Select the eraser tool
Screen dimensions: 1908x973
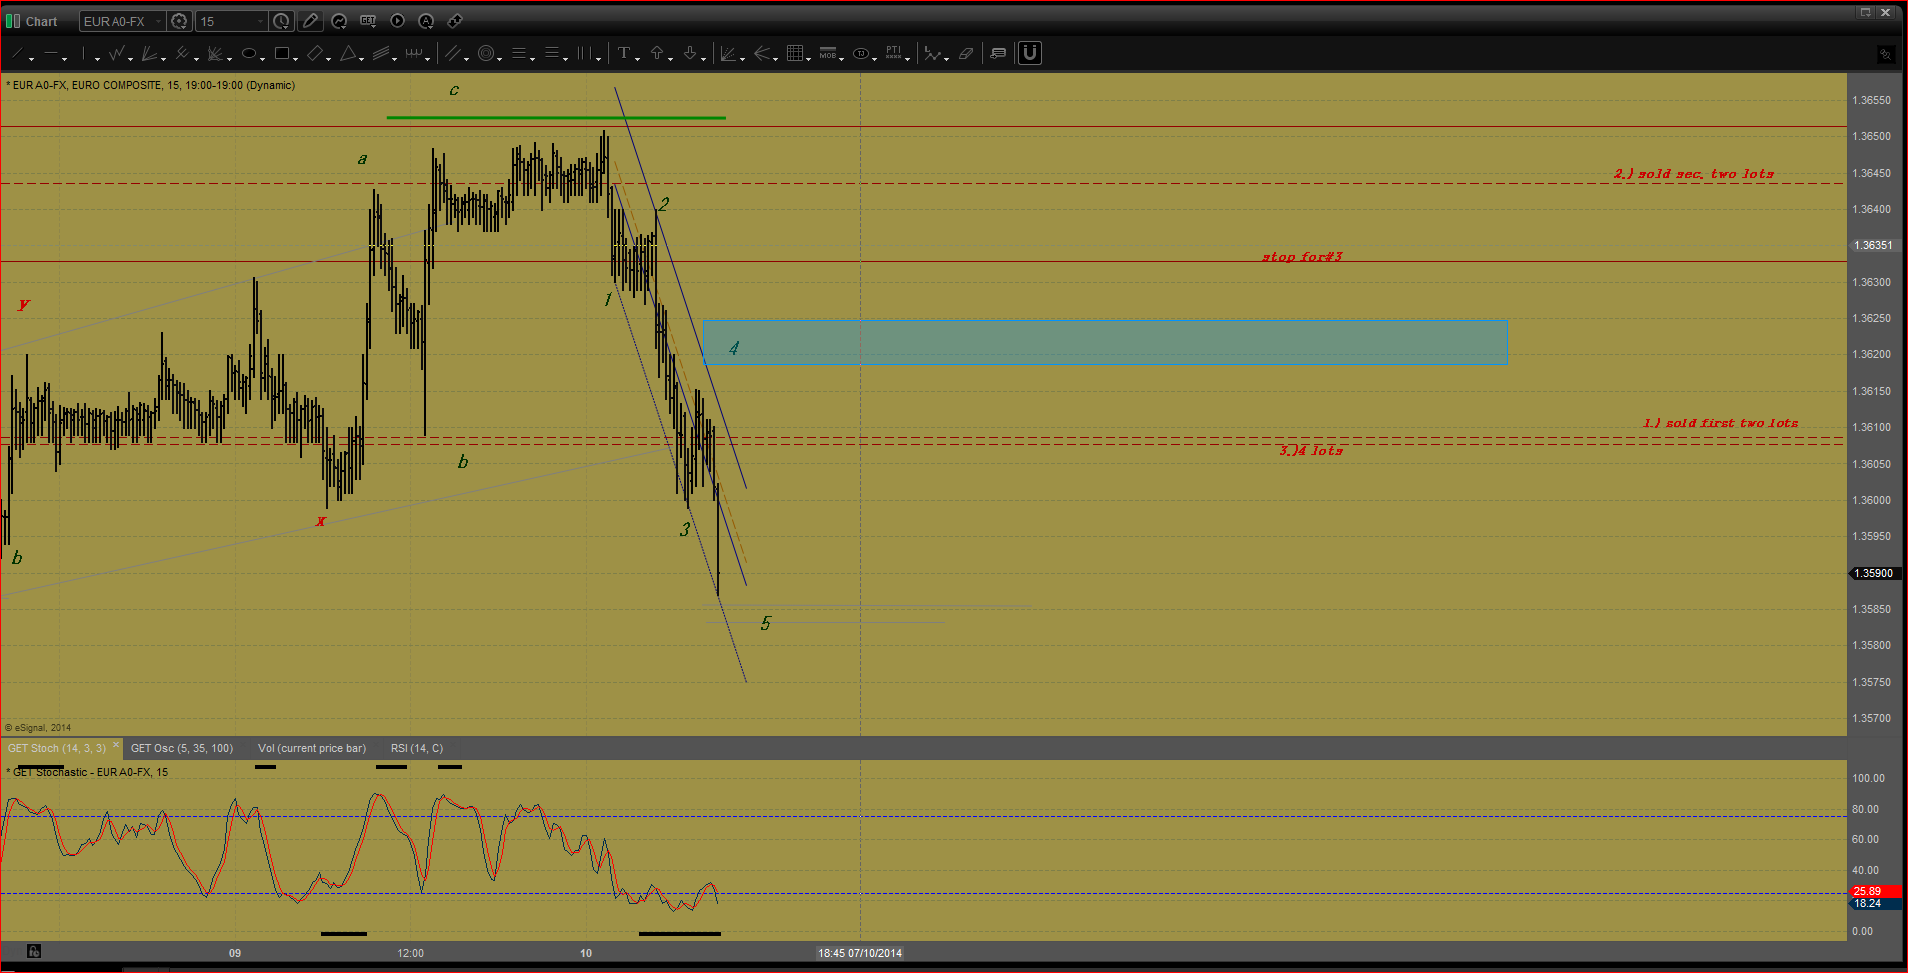966,54
